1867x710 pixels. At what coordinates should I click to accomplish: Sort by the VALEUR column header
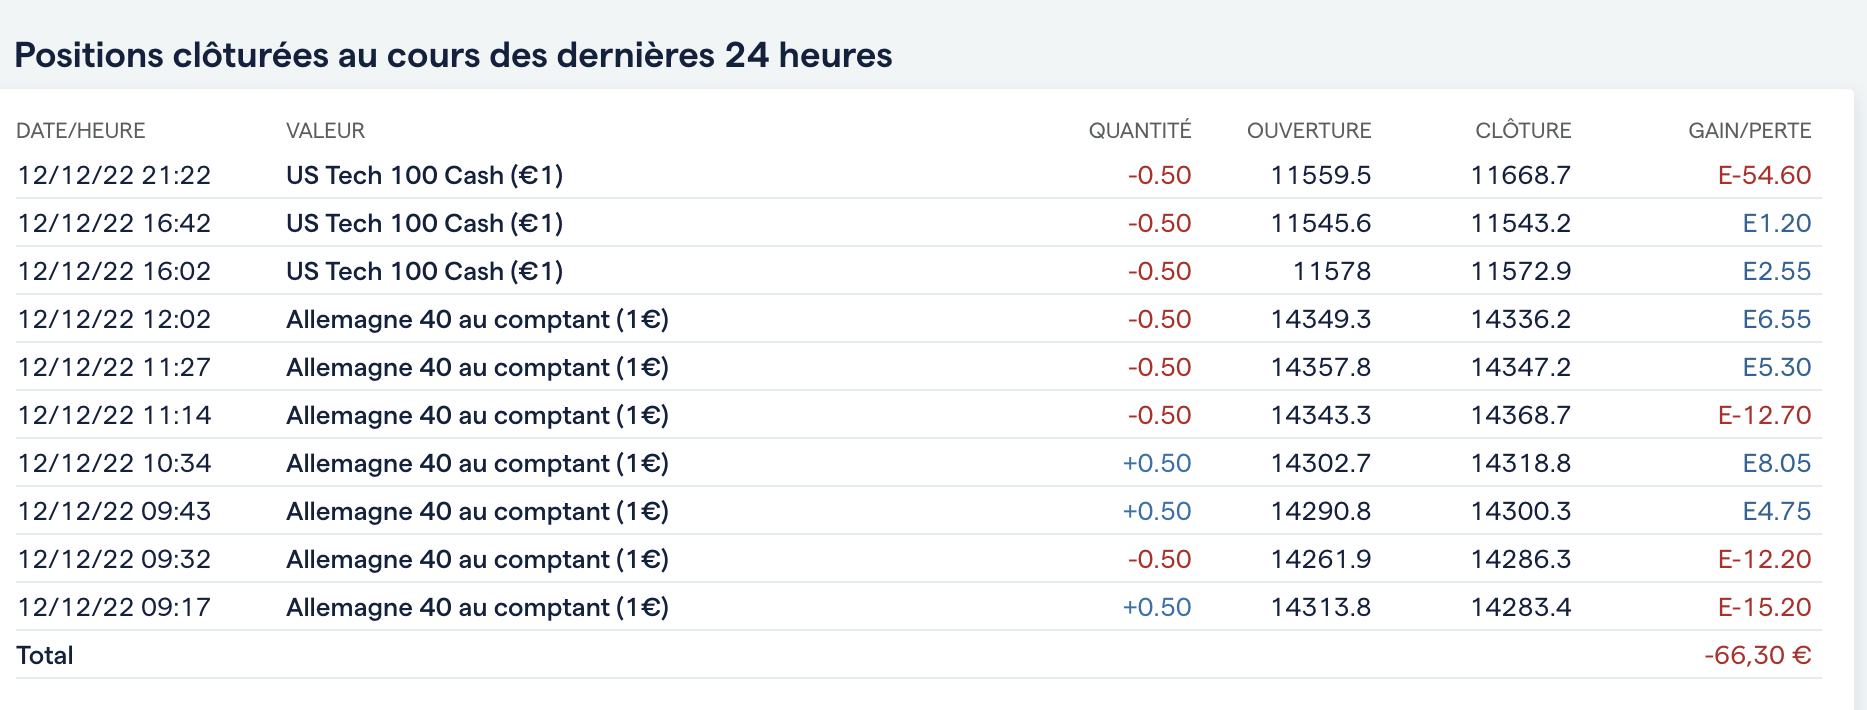325,131
